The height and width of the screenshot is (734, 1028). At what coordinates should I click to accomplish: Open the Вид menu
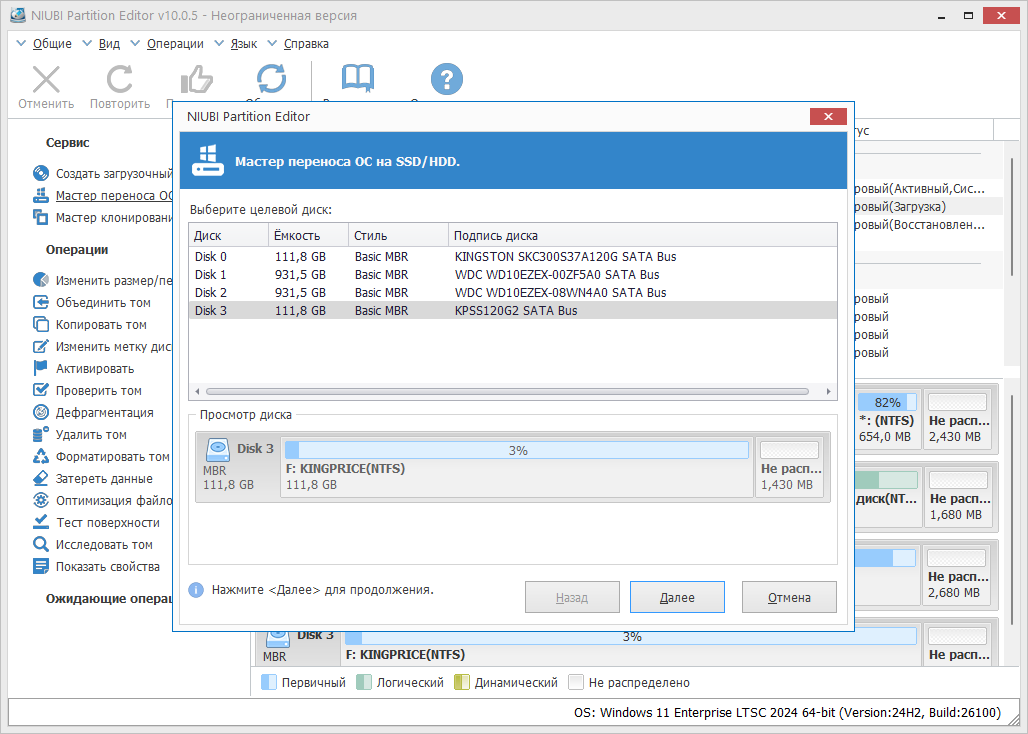tap(109, 44)
